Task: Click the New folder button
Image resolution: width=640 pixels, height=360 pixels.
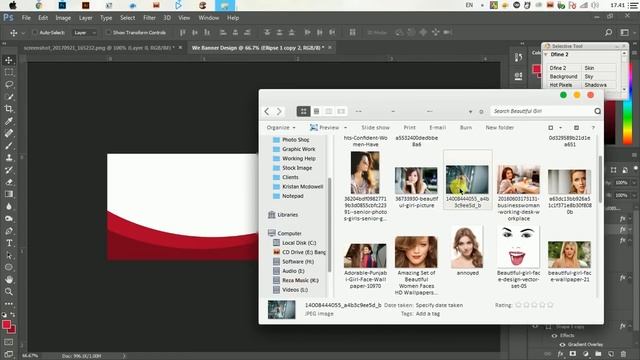Action: 500,127
